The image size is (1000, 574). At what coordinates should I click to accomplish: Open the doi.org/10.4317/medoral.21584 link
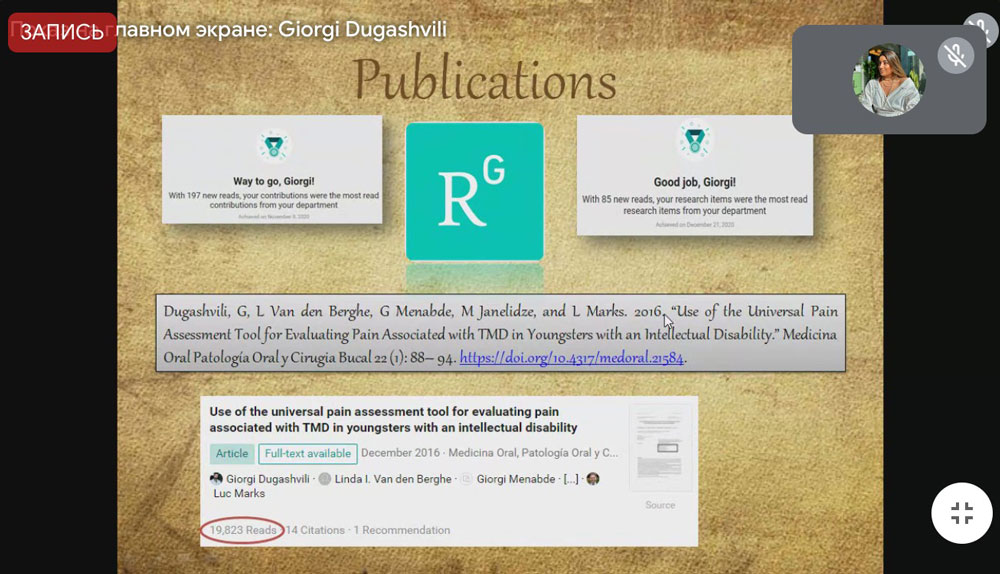pyautogui.click(x=572, y=358)
